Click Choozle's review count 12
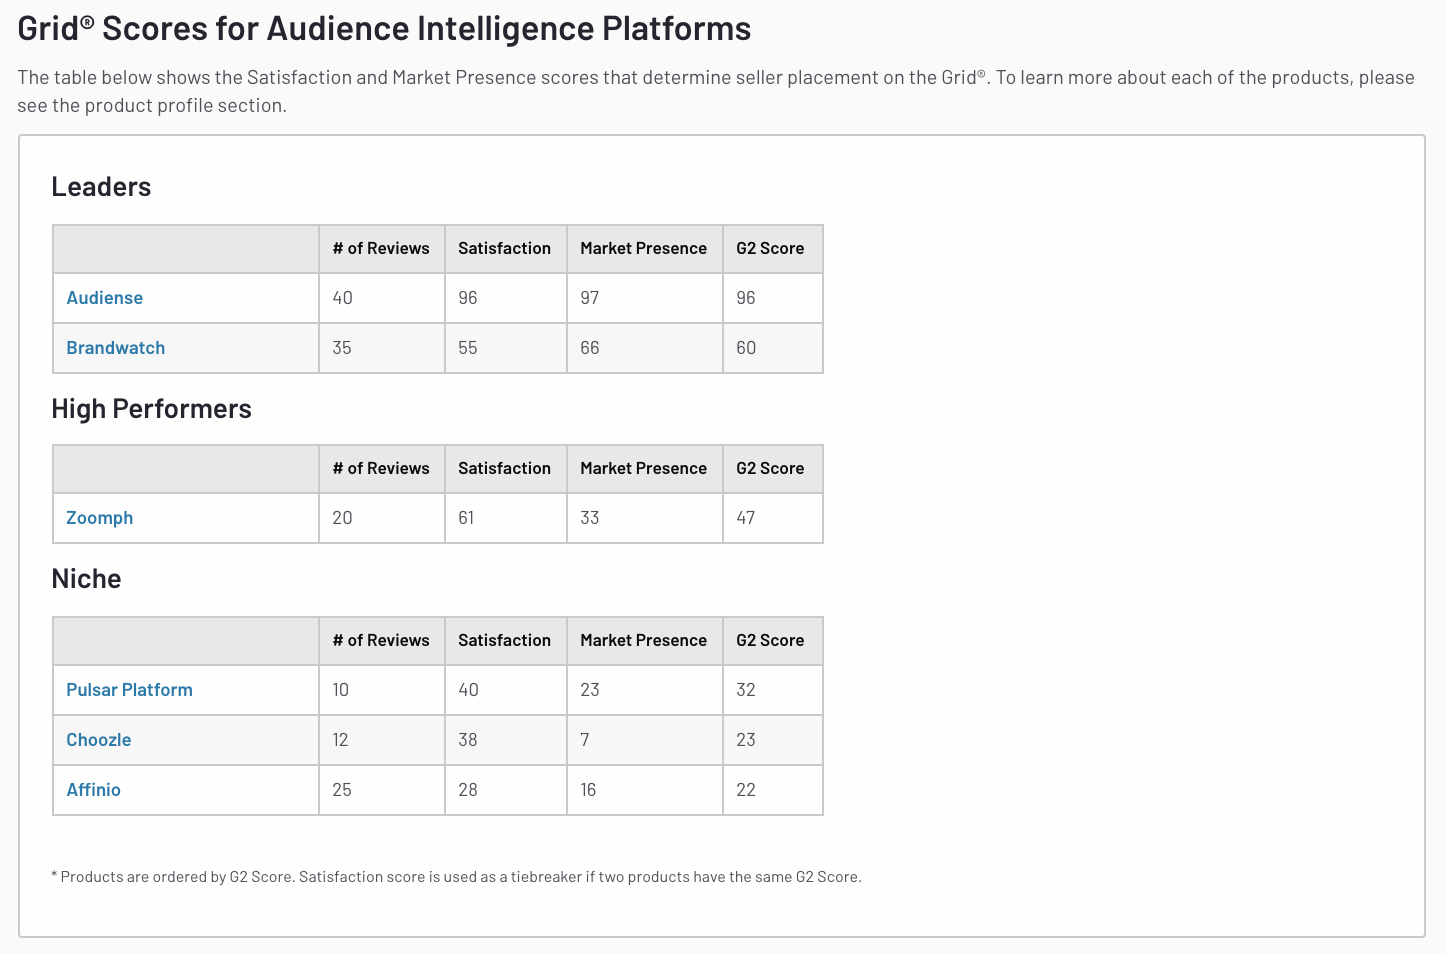 (x=340, y=740)
